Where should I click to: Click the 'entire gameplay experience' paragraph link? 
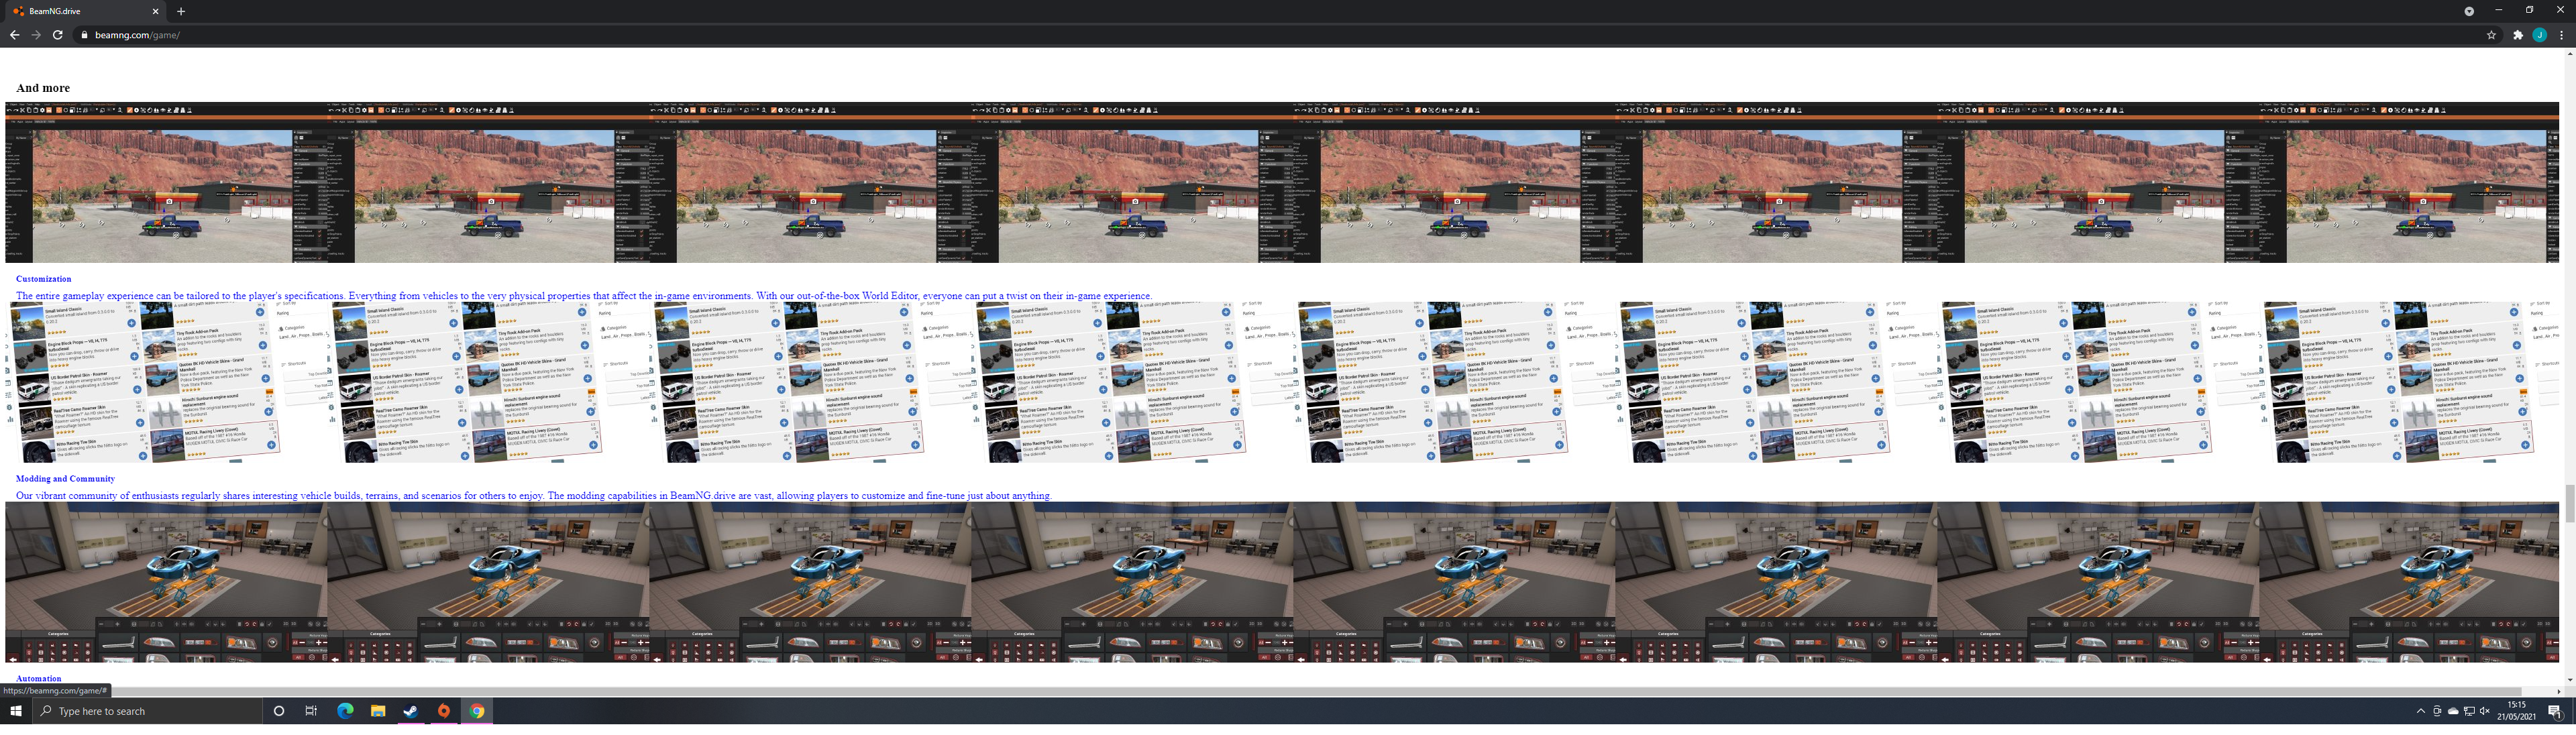click(584, 296)
